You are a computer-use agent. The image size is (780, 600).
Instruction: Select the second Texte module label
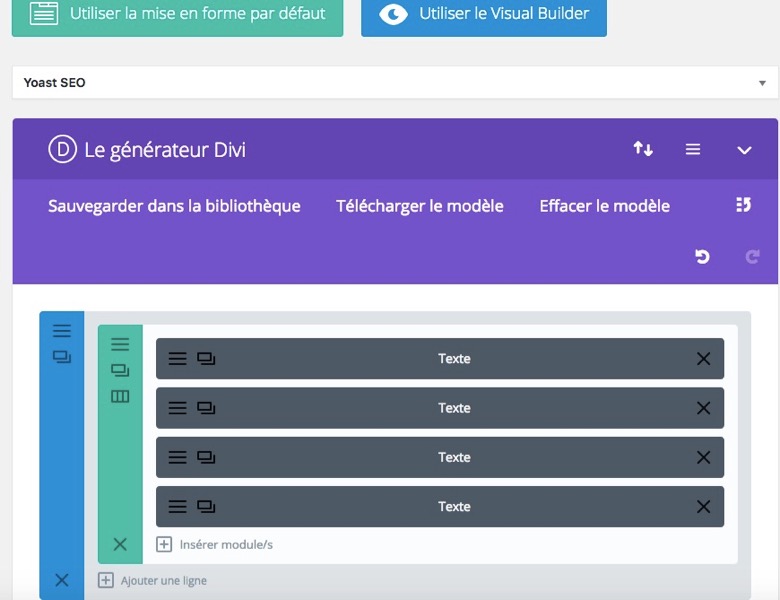click(x=454, y=408)
